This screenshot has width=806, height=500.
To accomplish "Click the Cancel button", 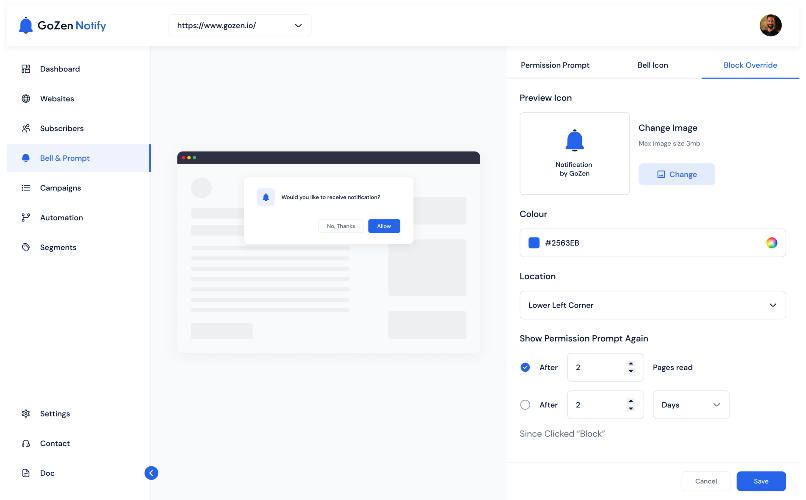I will point(706,482).
